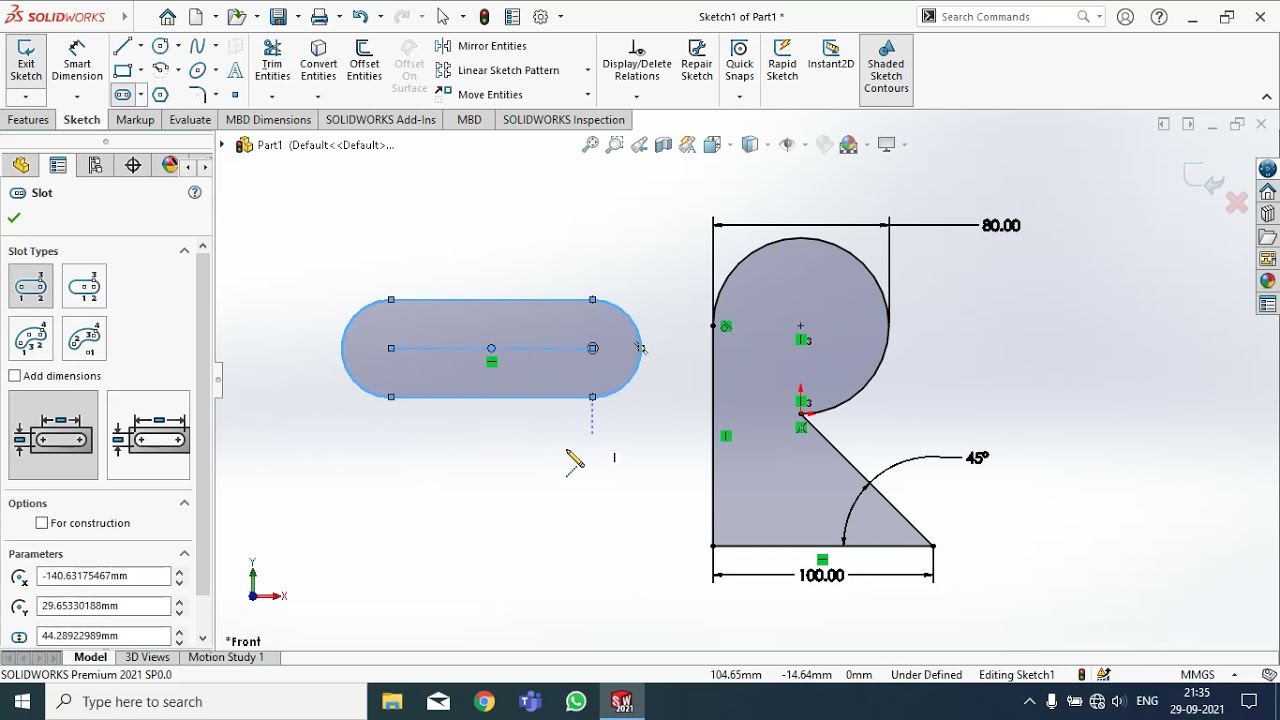Screen dimensions: 1280x720
Task: Select the sketch Text tool
Action: point(235,70)
